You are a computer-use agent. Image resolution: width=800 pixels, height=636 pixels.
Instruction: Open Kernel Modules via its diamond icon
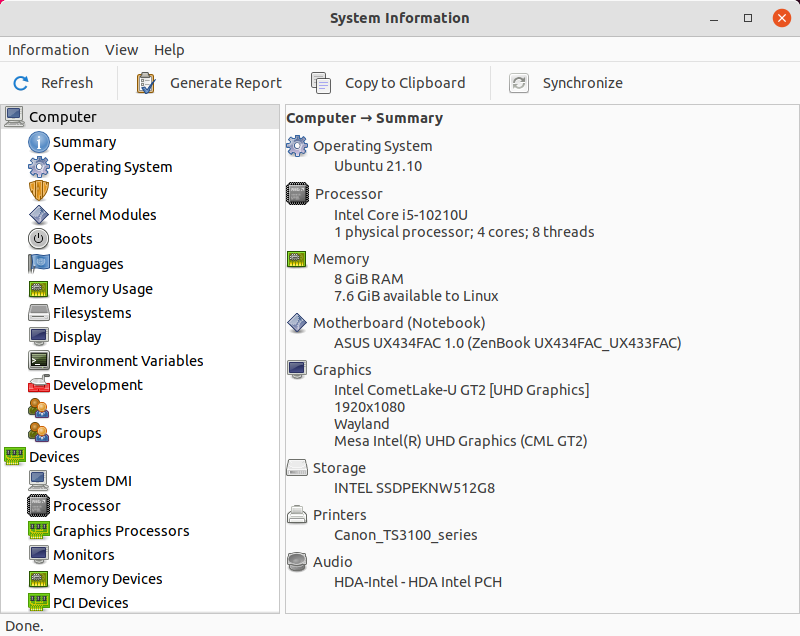(x=39, y=214)
